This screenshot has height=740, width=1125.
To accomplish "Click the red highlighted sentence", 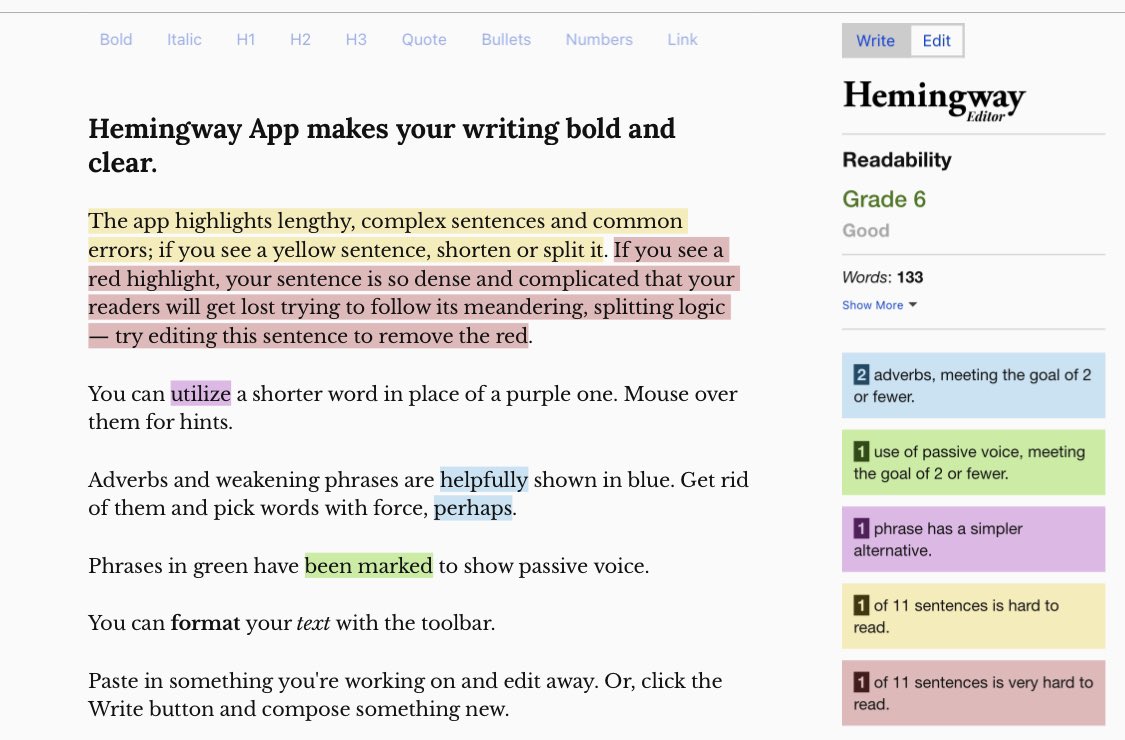I will click(413, 293).
